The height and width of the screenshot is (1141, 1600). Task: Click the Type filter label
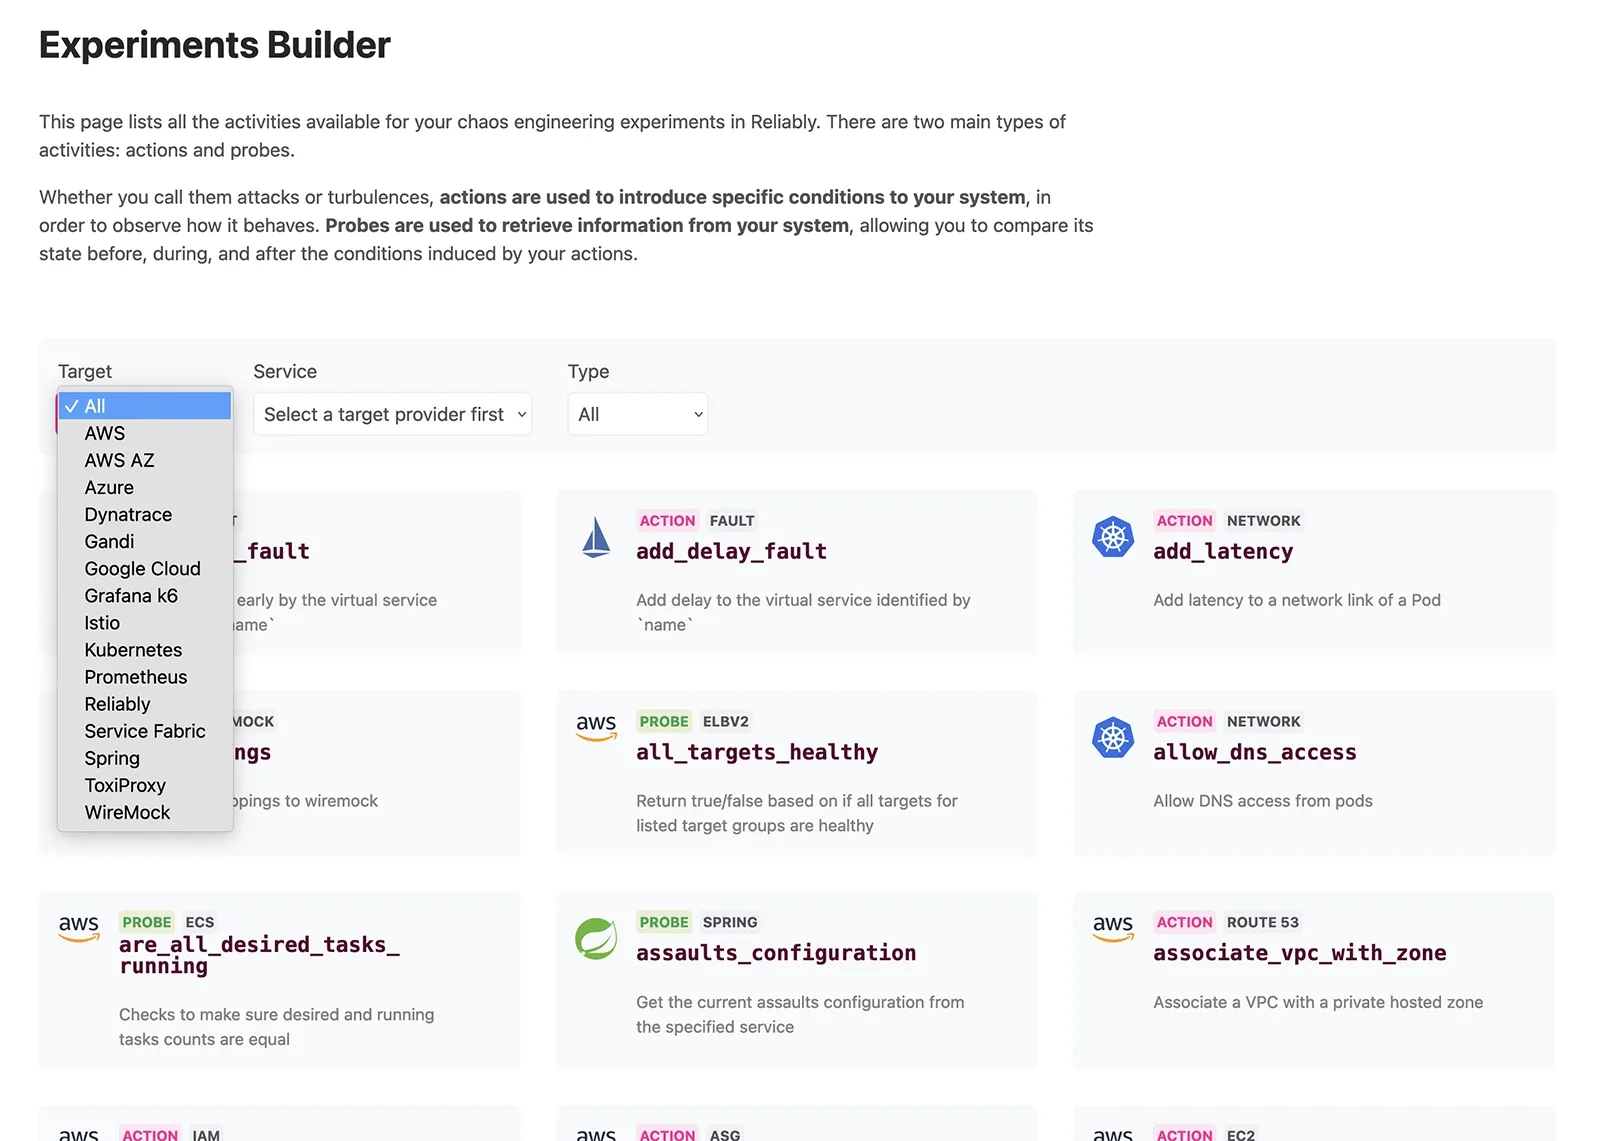click(588, 372)
